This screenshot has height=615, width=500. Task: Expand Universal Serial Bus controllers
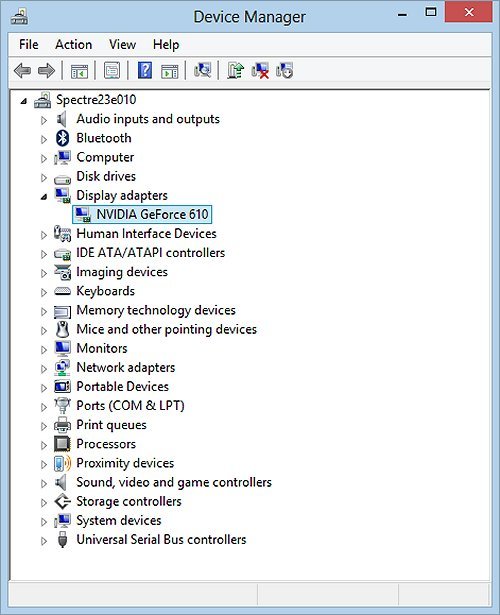(44, 541)
